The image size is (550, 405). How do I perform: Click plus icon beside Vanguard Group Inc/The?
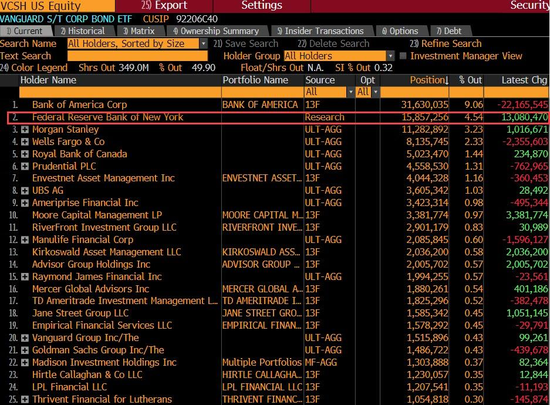(x=25, y=338)
